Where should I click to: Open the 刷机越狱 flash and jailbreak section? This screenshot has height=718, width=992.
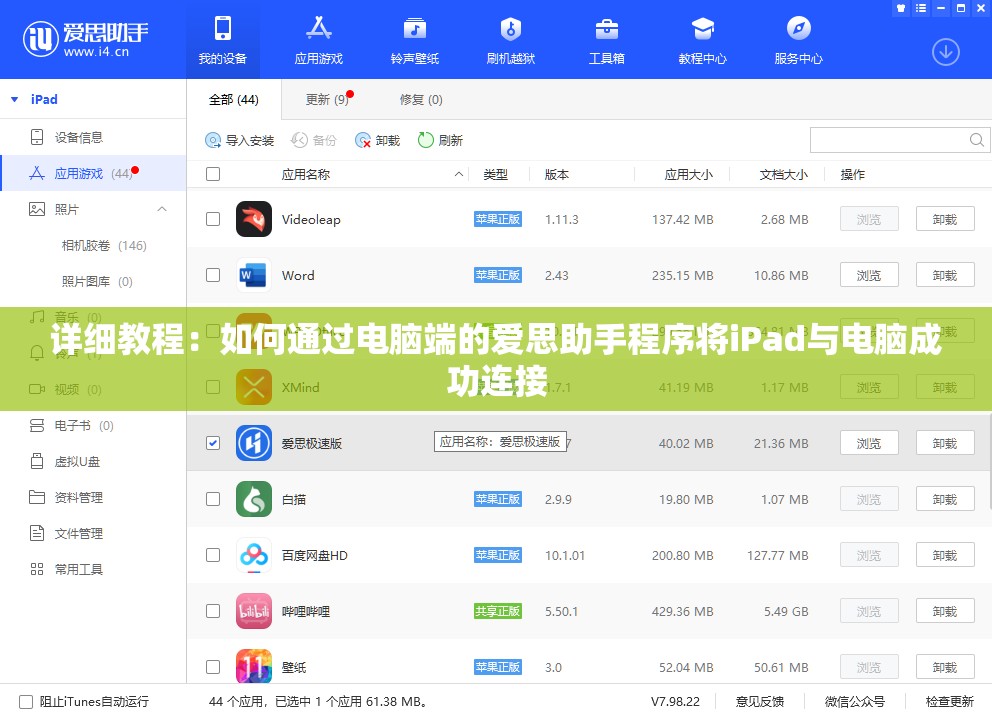[x=511, y=40]
